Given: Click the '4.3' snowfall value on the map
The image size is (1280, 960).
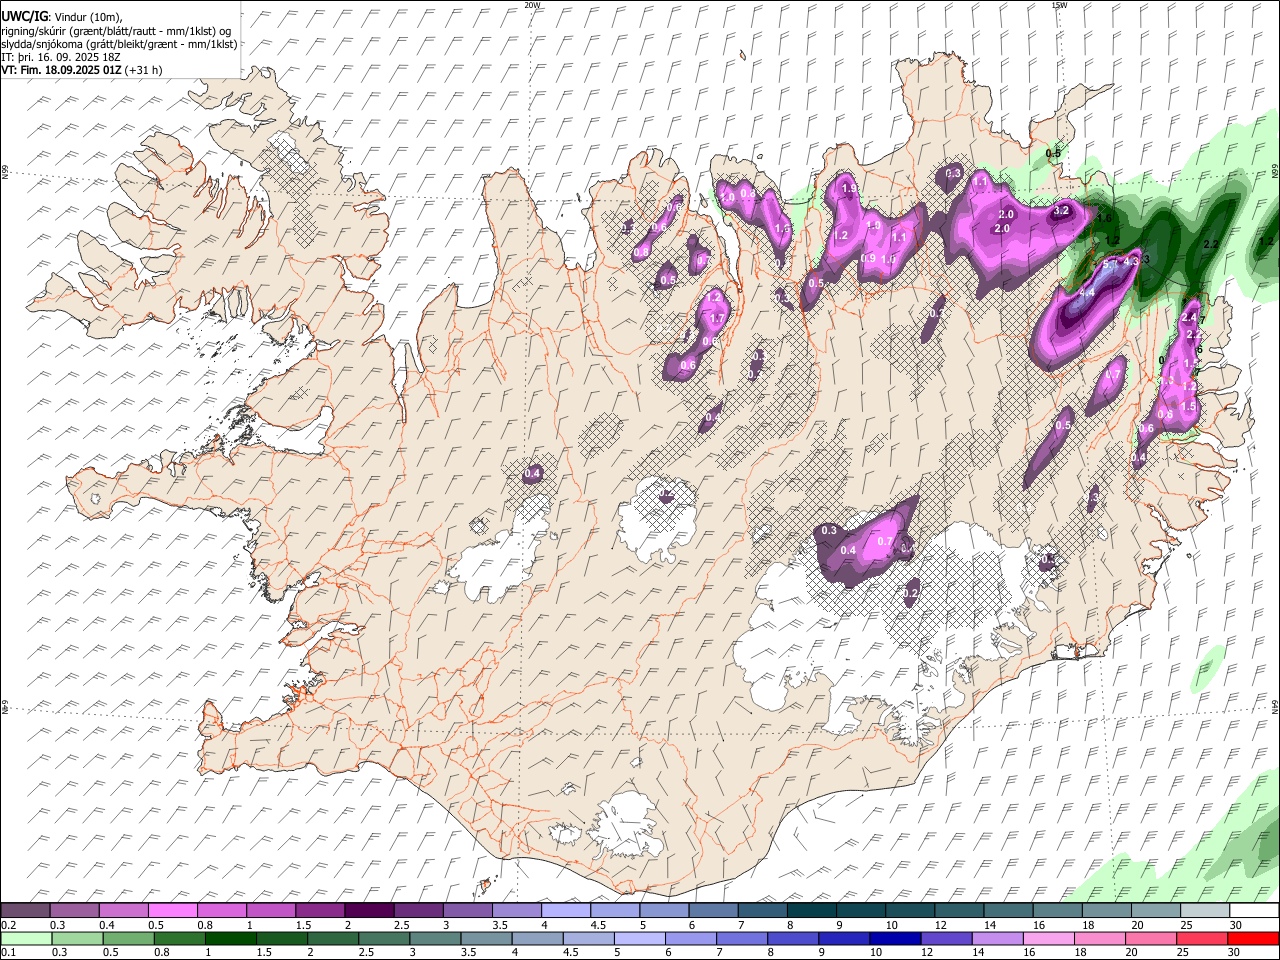Looking at the screenshot, I should pos(1131,261).
